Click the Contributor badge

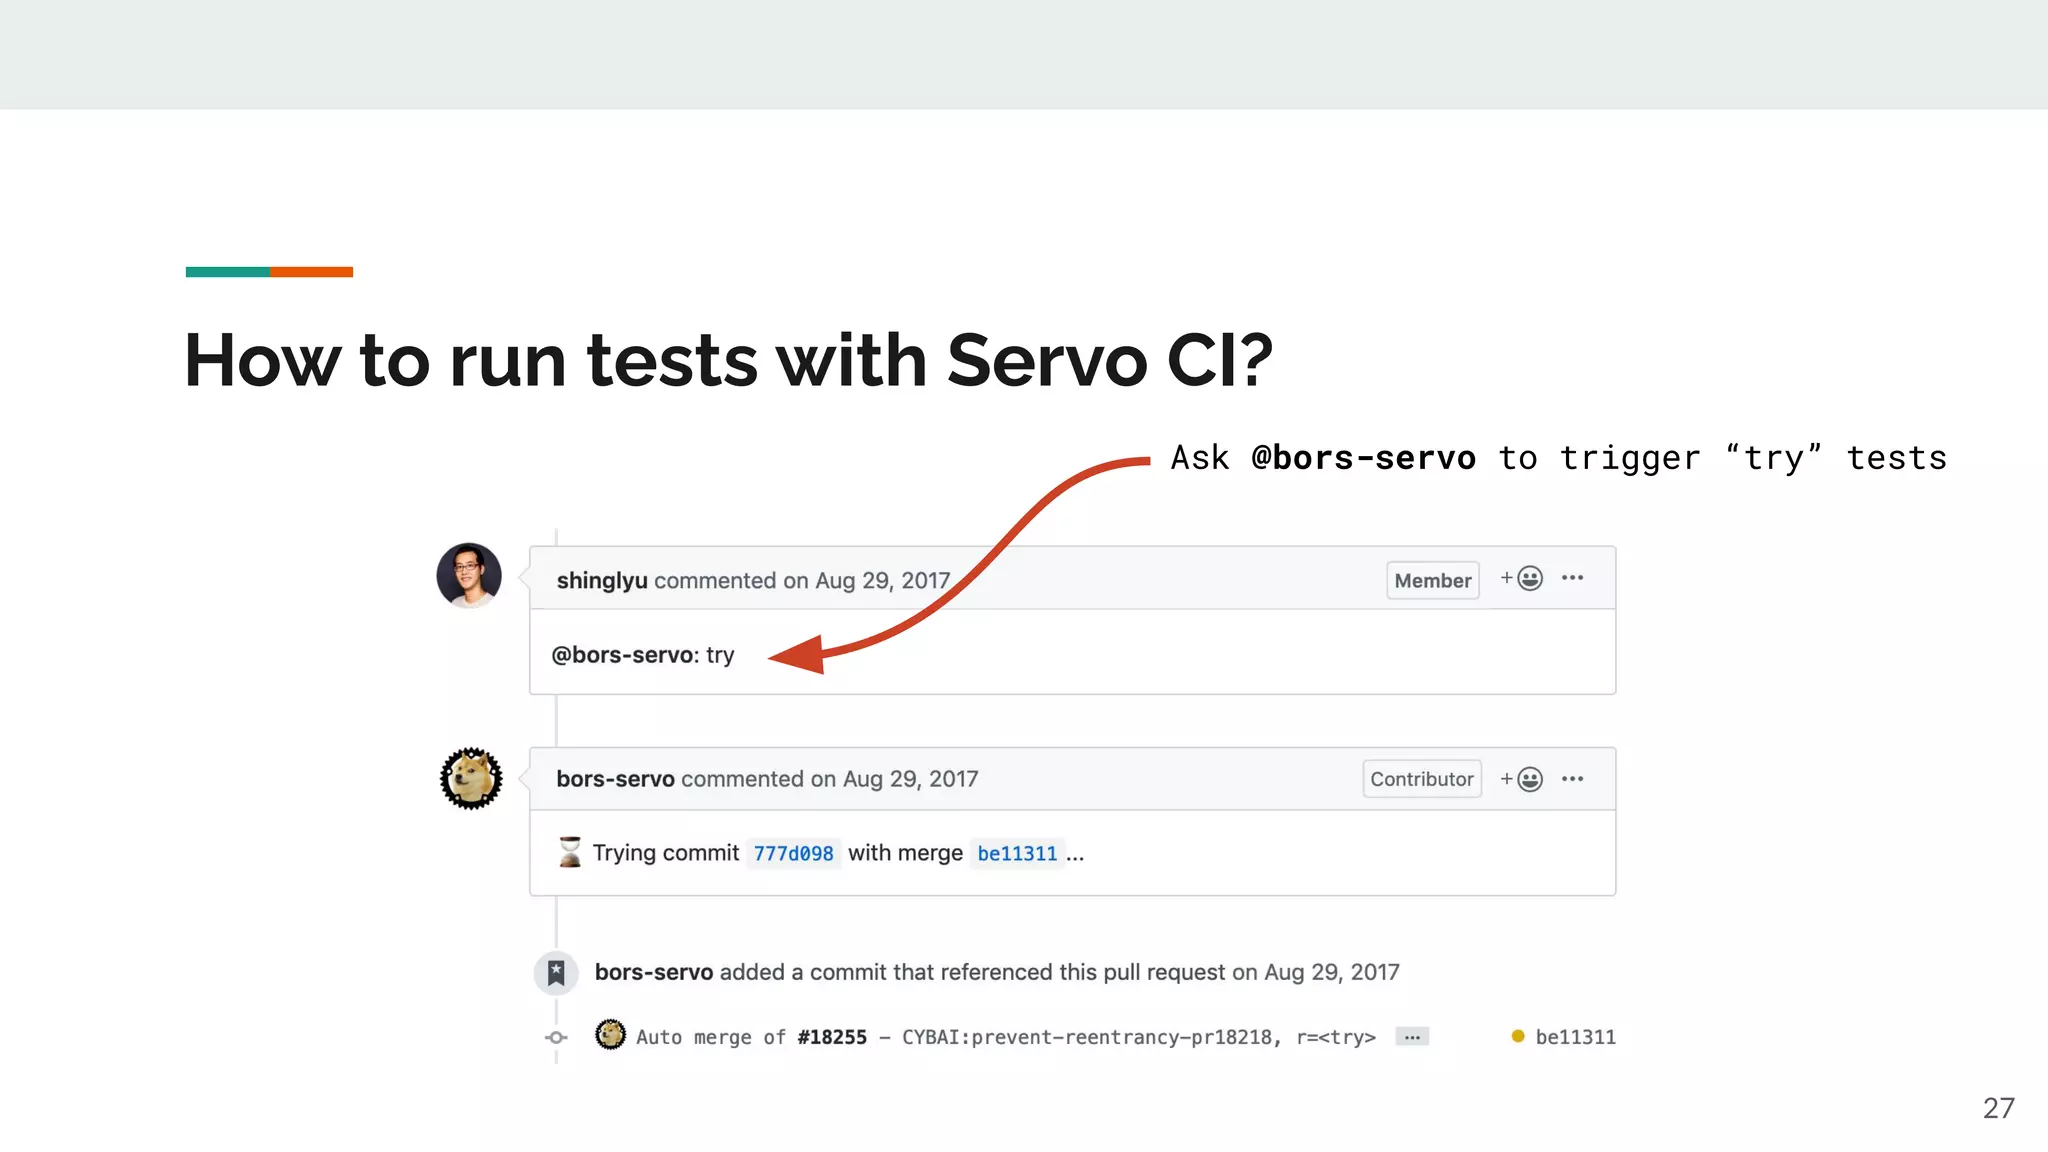(1422, 779)
